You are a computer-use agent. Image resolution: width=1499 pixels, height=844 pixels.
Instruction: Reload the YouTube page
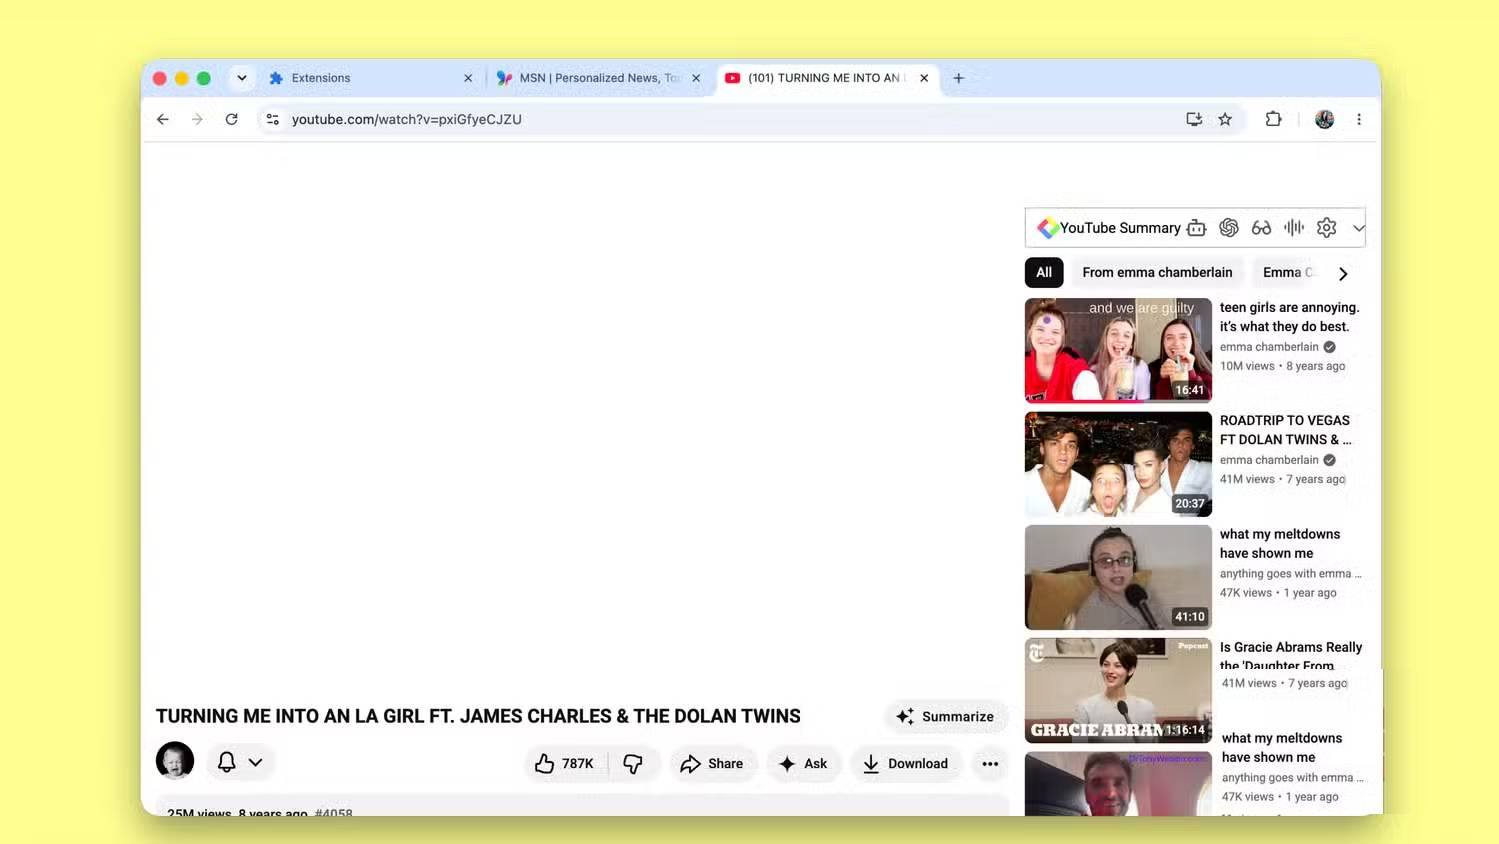[231, 119]
